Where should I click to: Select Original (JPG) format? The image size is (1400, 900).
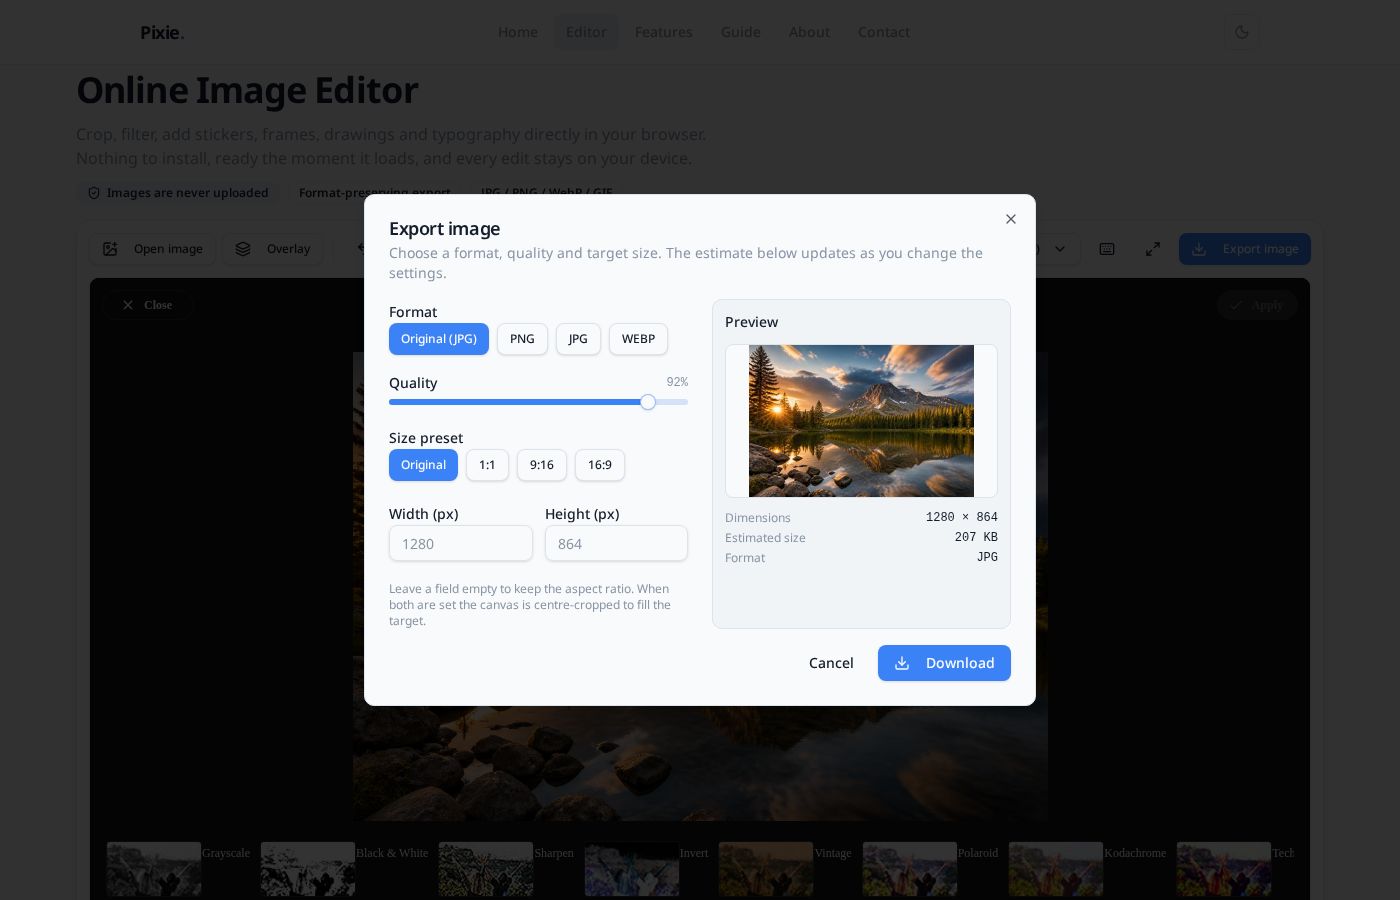tap(439, 339)
